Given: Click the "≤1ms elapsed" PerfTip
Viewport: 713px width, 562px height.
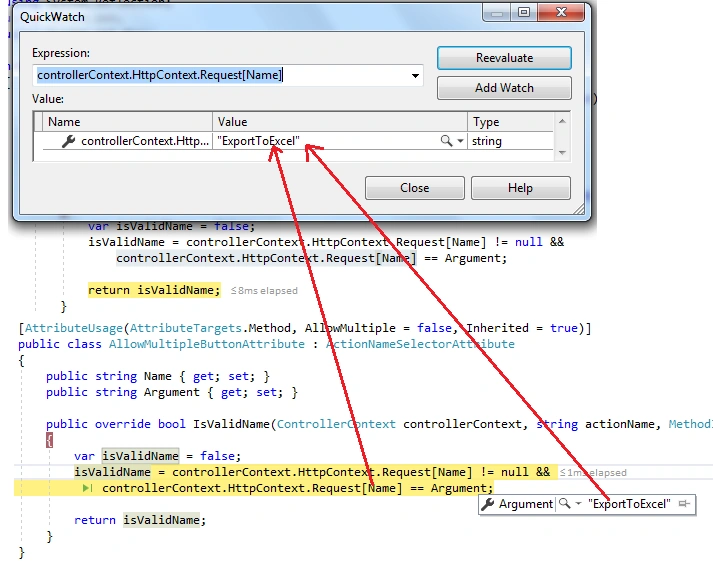Looking at the screenshot, I should point(593,472).
